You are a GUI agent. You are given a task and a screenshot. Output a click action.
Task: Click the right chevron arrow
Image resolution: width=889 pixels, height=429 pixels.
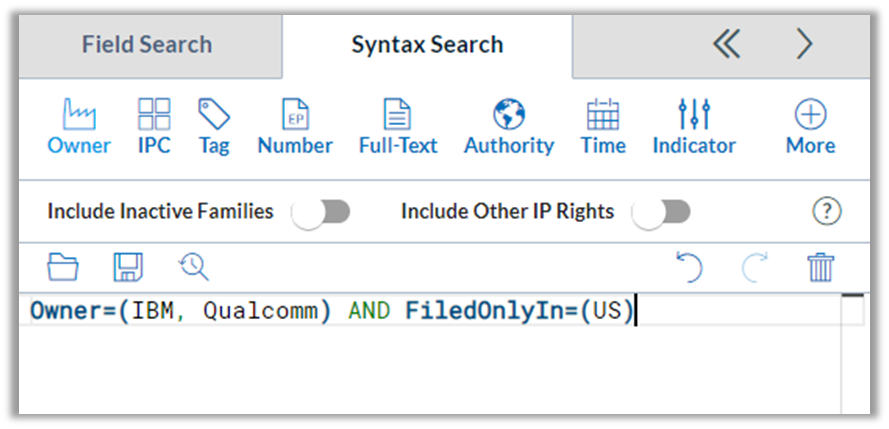tap(805, 45)
